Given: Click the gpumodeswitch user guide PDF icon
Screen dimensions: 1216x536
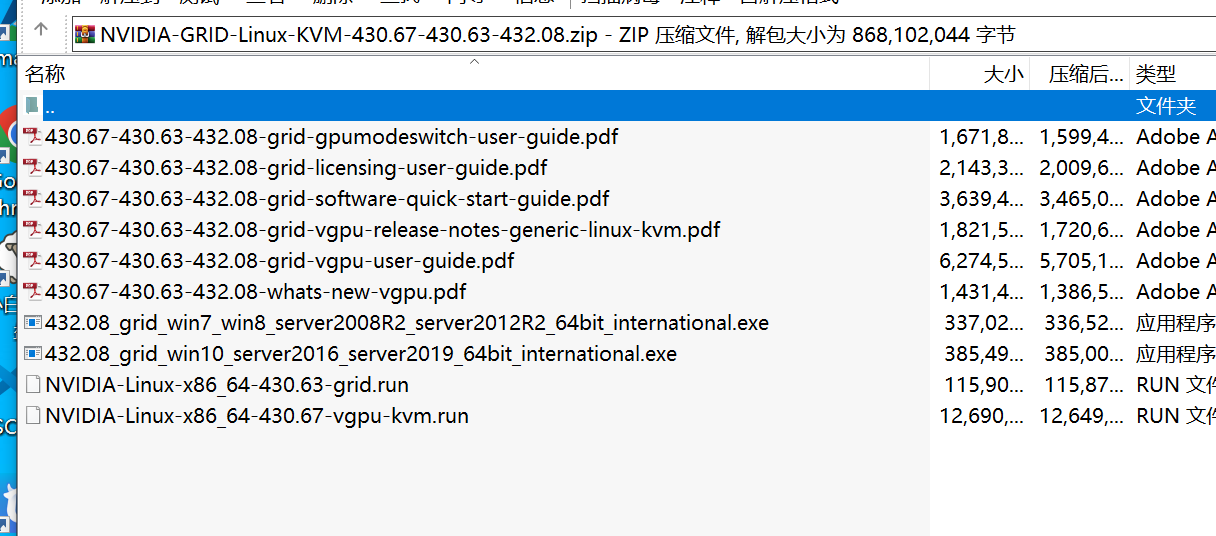Looking at the screenshot, I should click(x=33, y=137).
